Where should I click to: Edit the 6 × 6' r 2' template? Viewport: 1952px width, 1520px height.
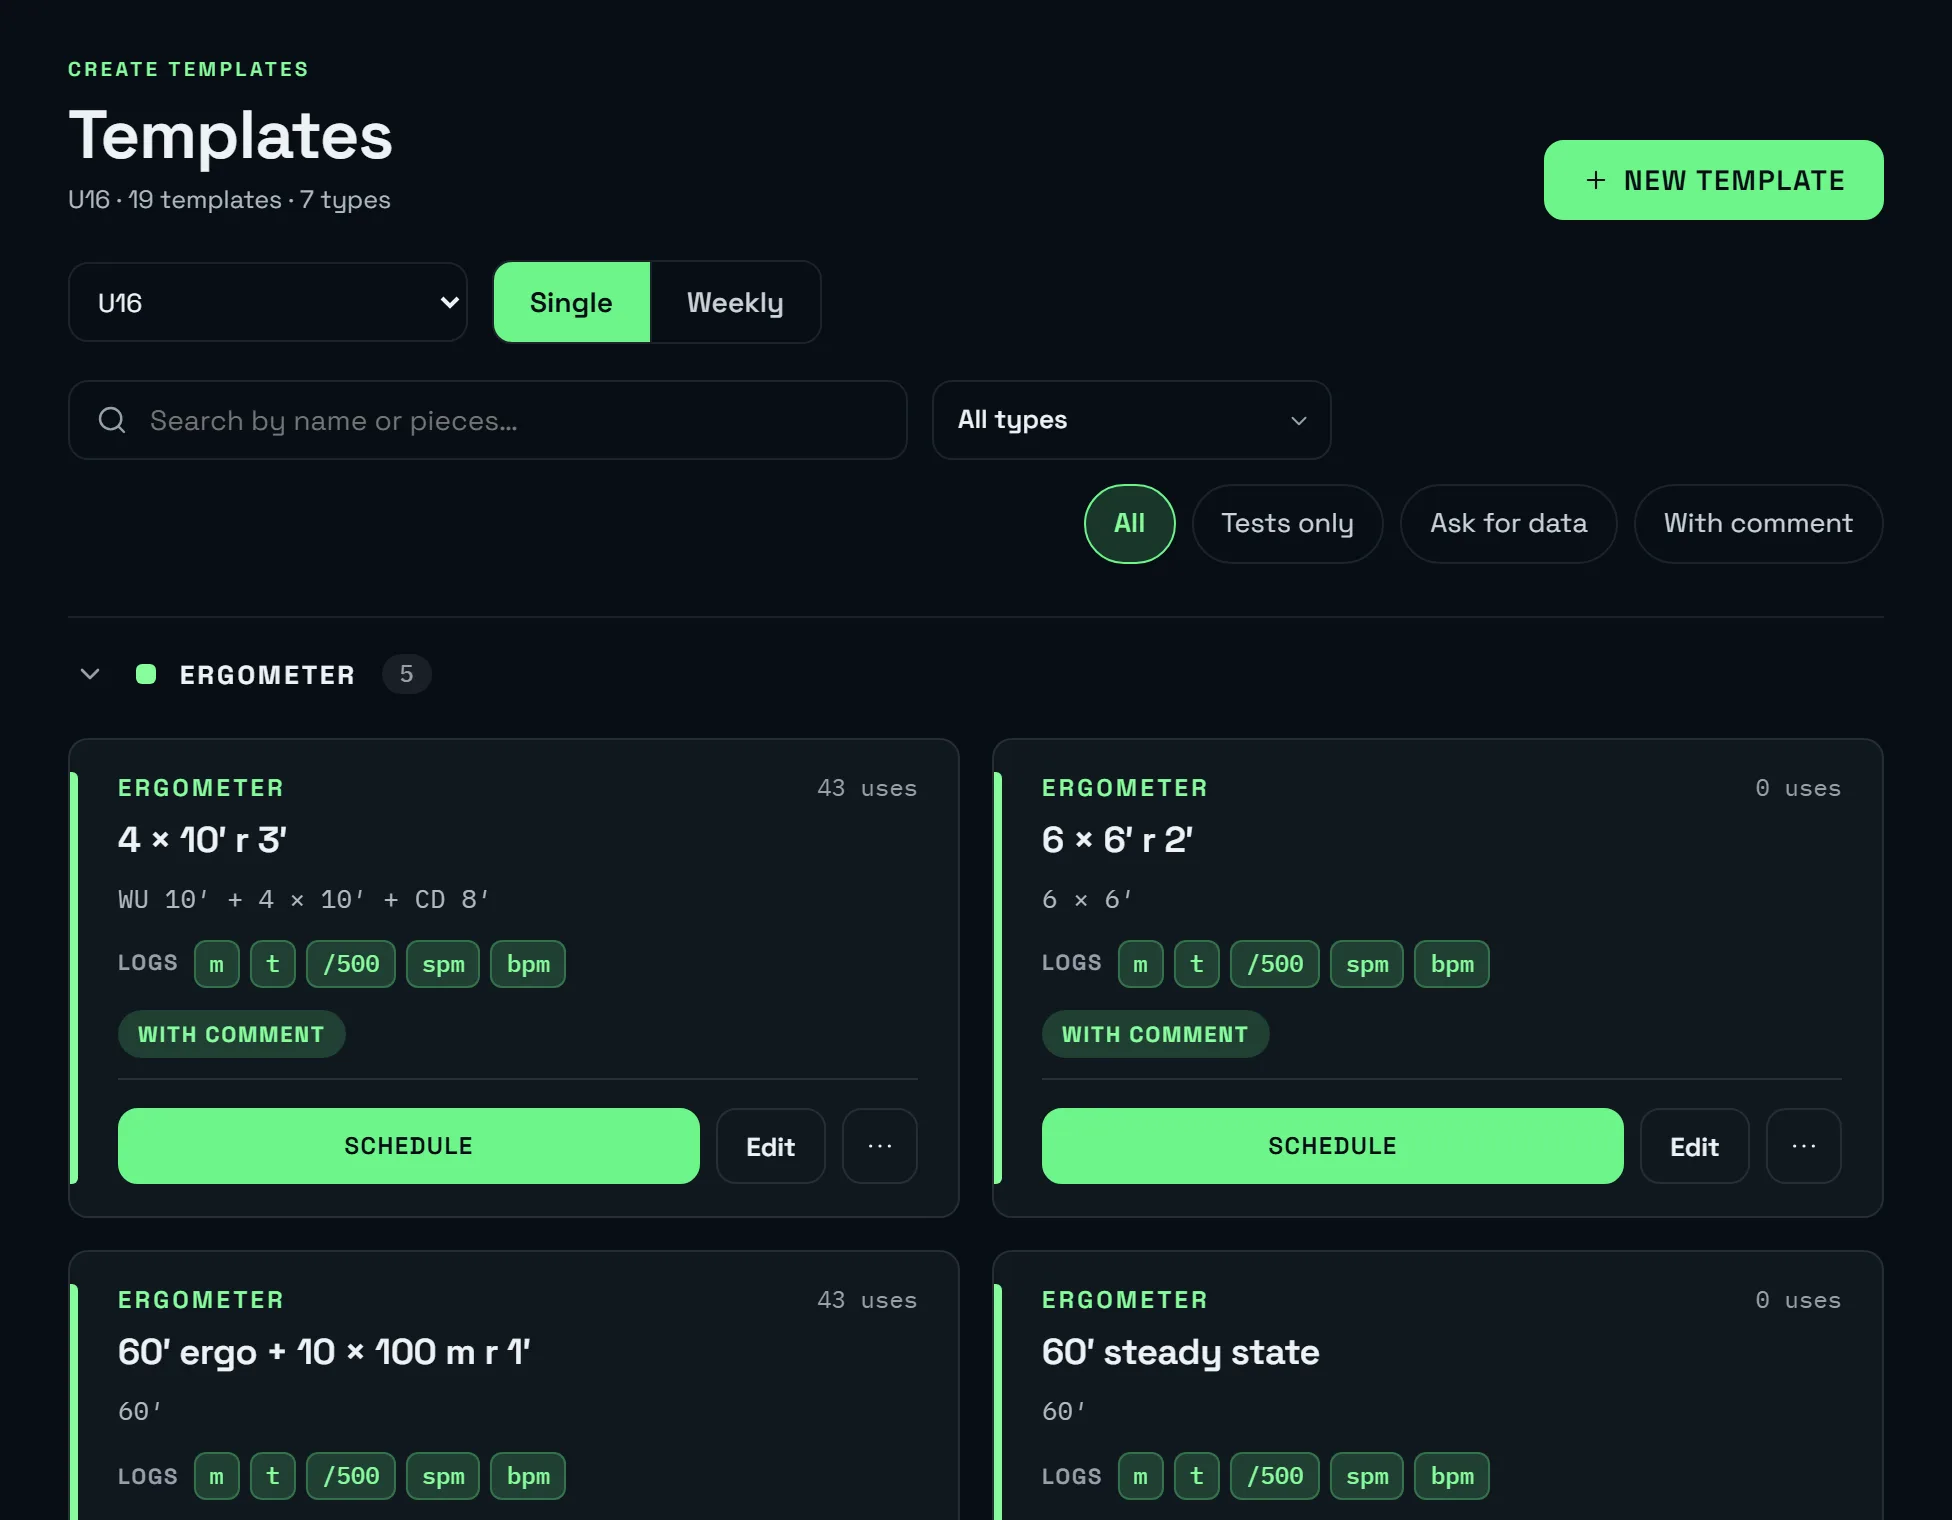pos(1695,1146)
